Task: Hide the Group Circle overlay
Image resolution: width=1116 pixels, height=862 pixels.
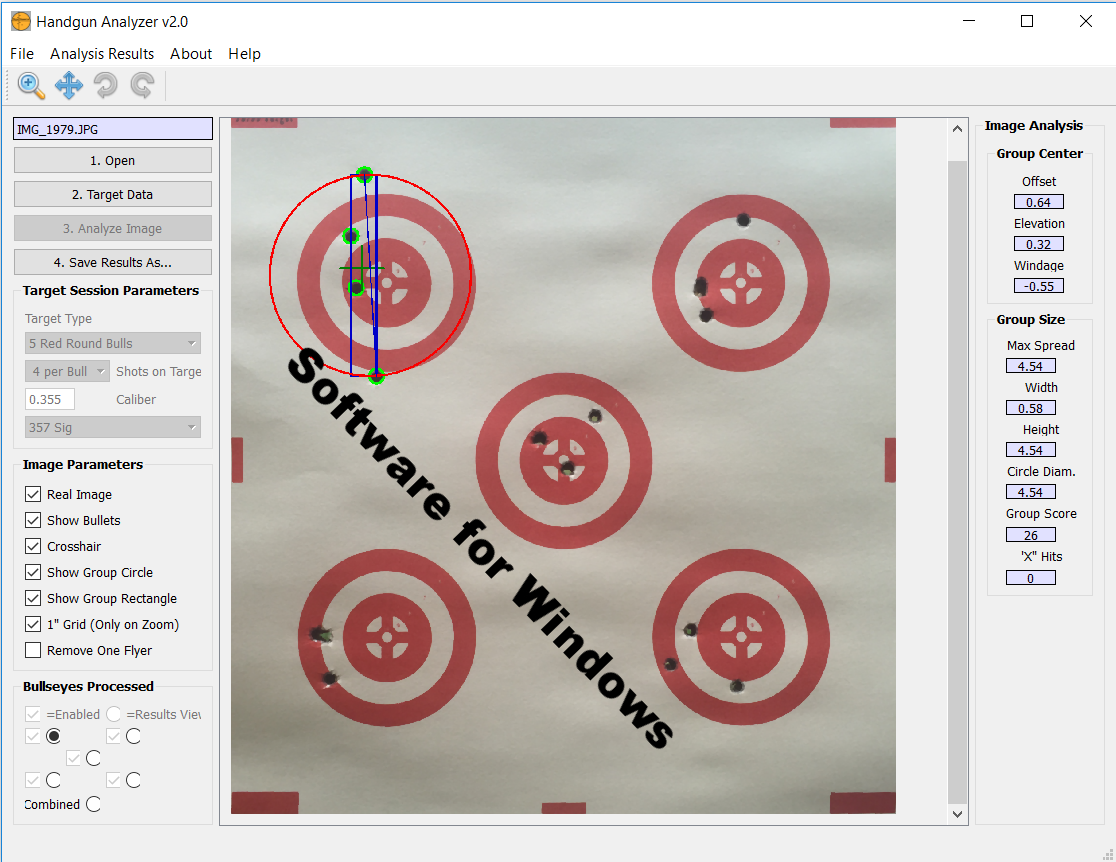Action: tap(34, 572)
